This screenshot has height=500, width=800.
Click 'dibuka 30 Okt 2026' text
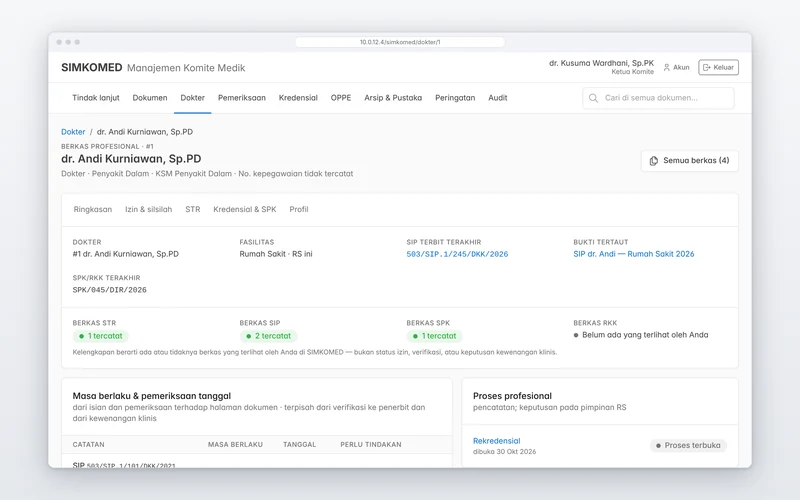pos(505,452)
